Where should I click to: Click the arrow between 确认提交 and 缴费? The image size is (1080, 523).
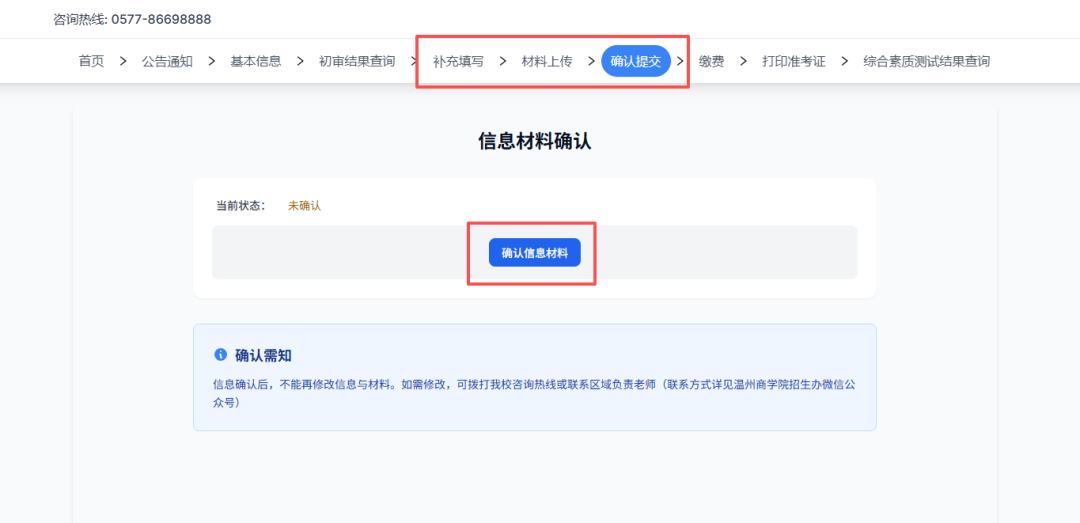tap(680, 61)
